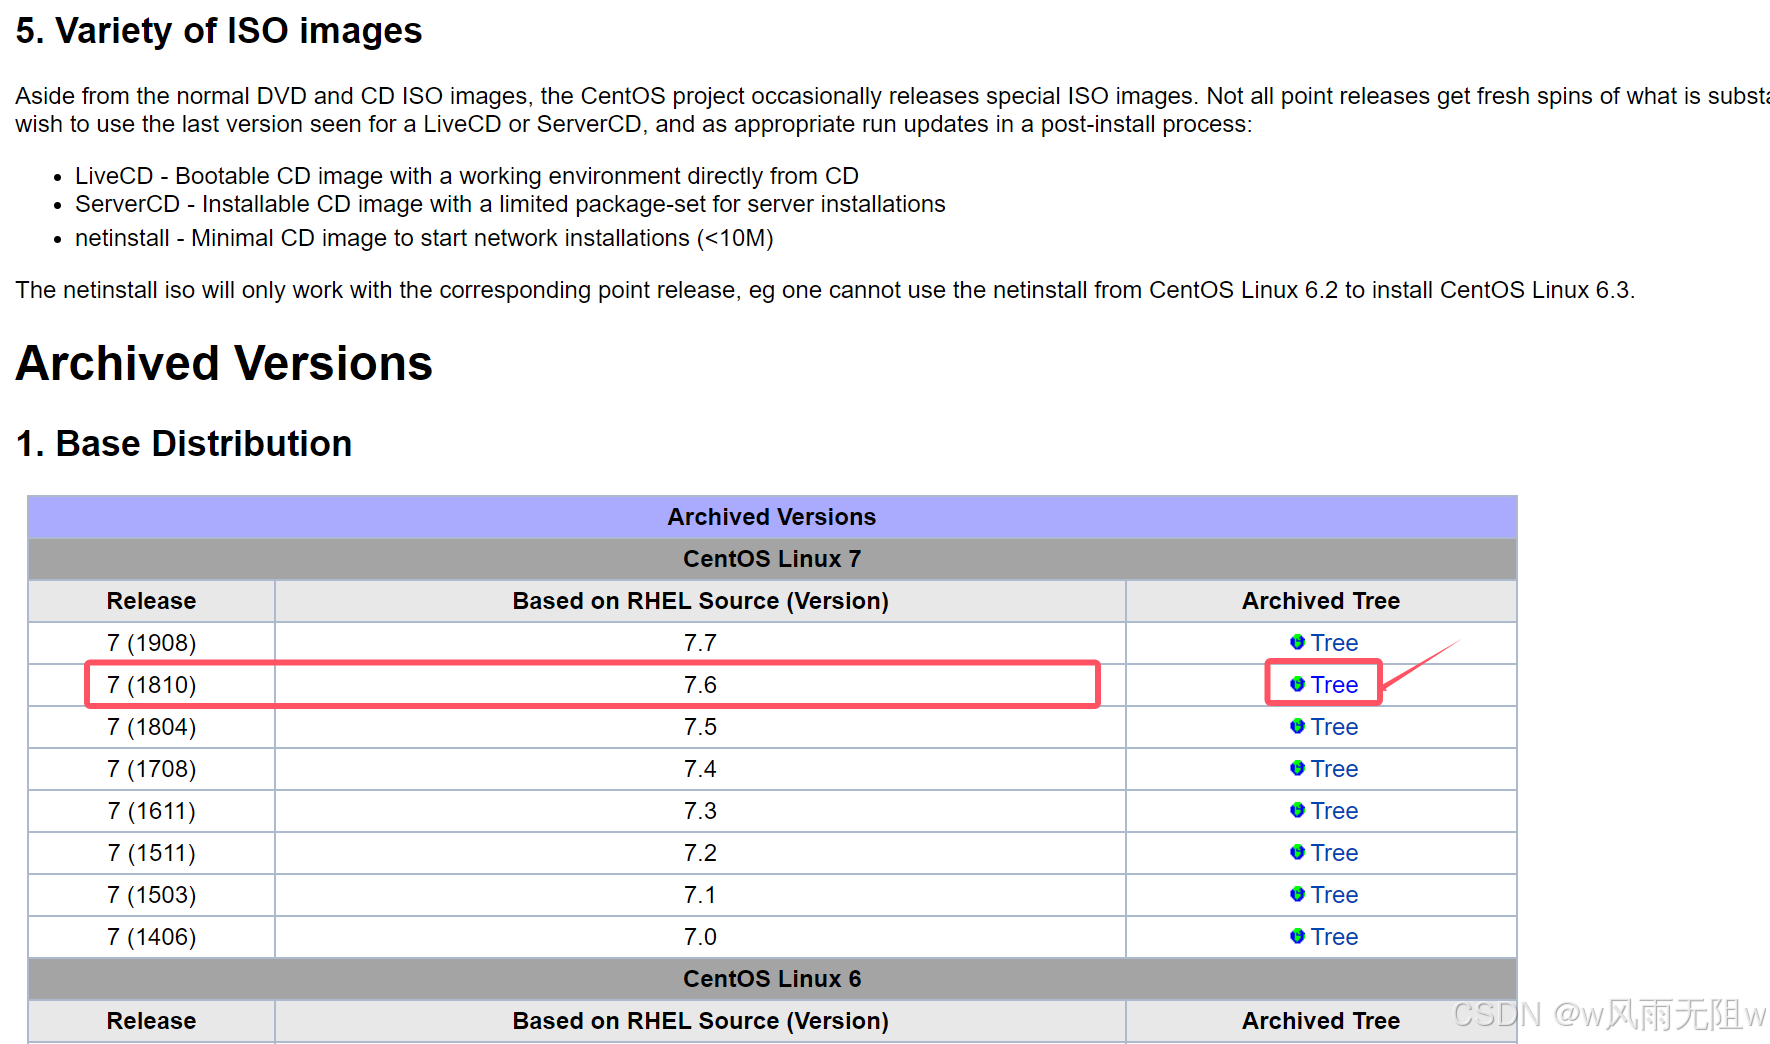Click the RHEL version cell '7.1'
The width and height of the screenshot is (1770, 1044).
pos(700,895)
